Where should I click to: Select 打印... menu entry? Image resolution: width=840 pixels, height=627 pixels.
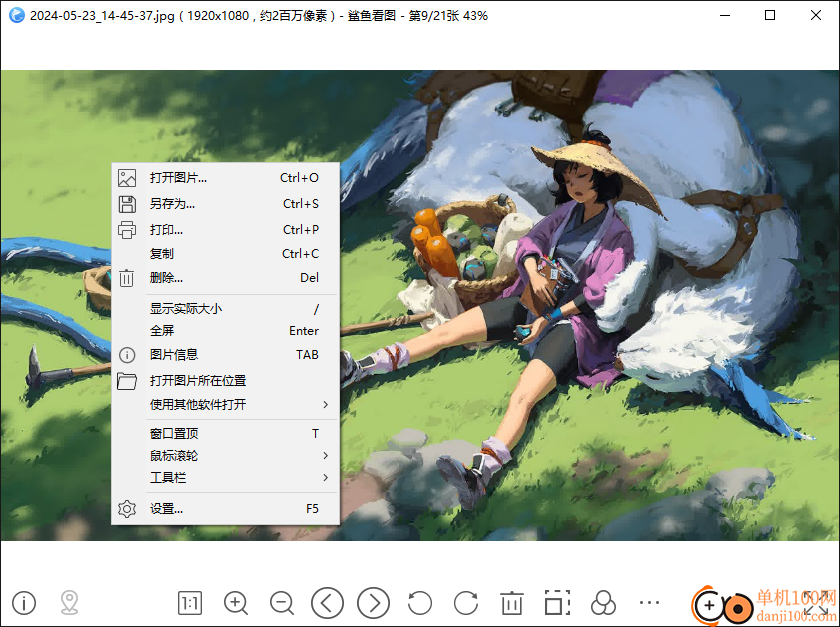(226, 229)
